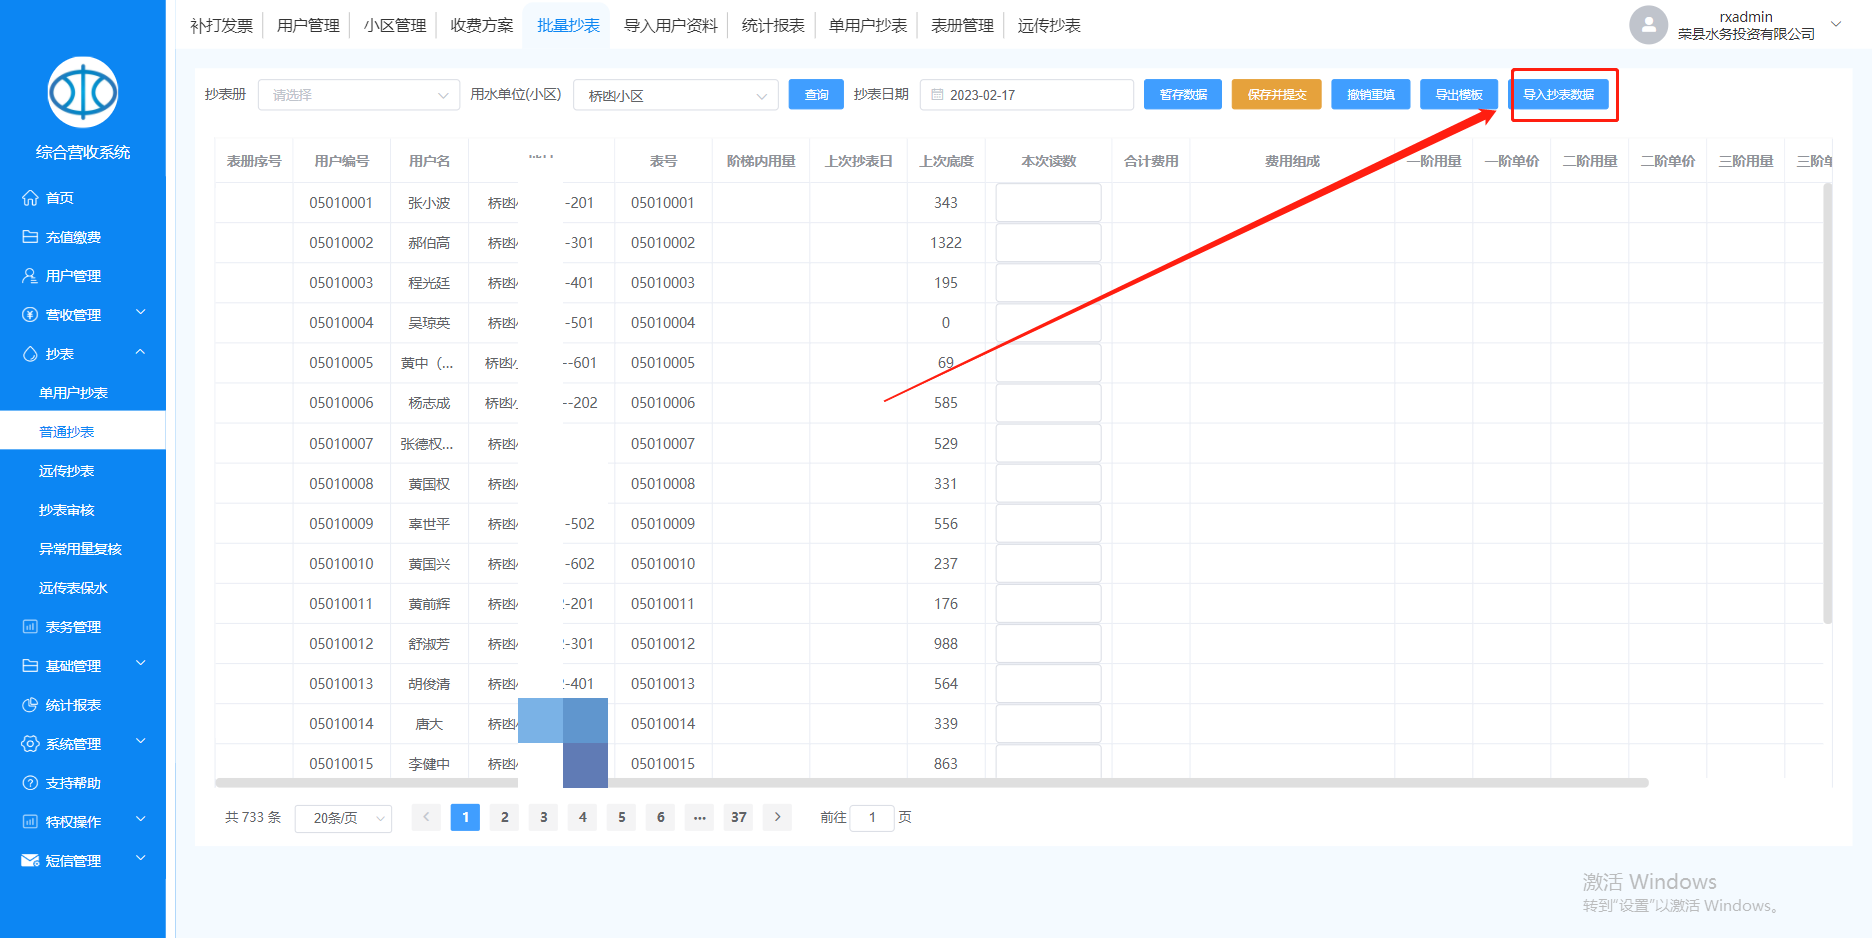Click user number 05010007 cell
The height and width of the screenshot is (938, 1872).
[341, 444]
